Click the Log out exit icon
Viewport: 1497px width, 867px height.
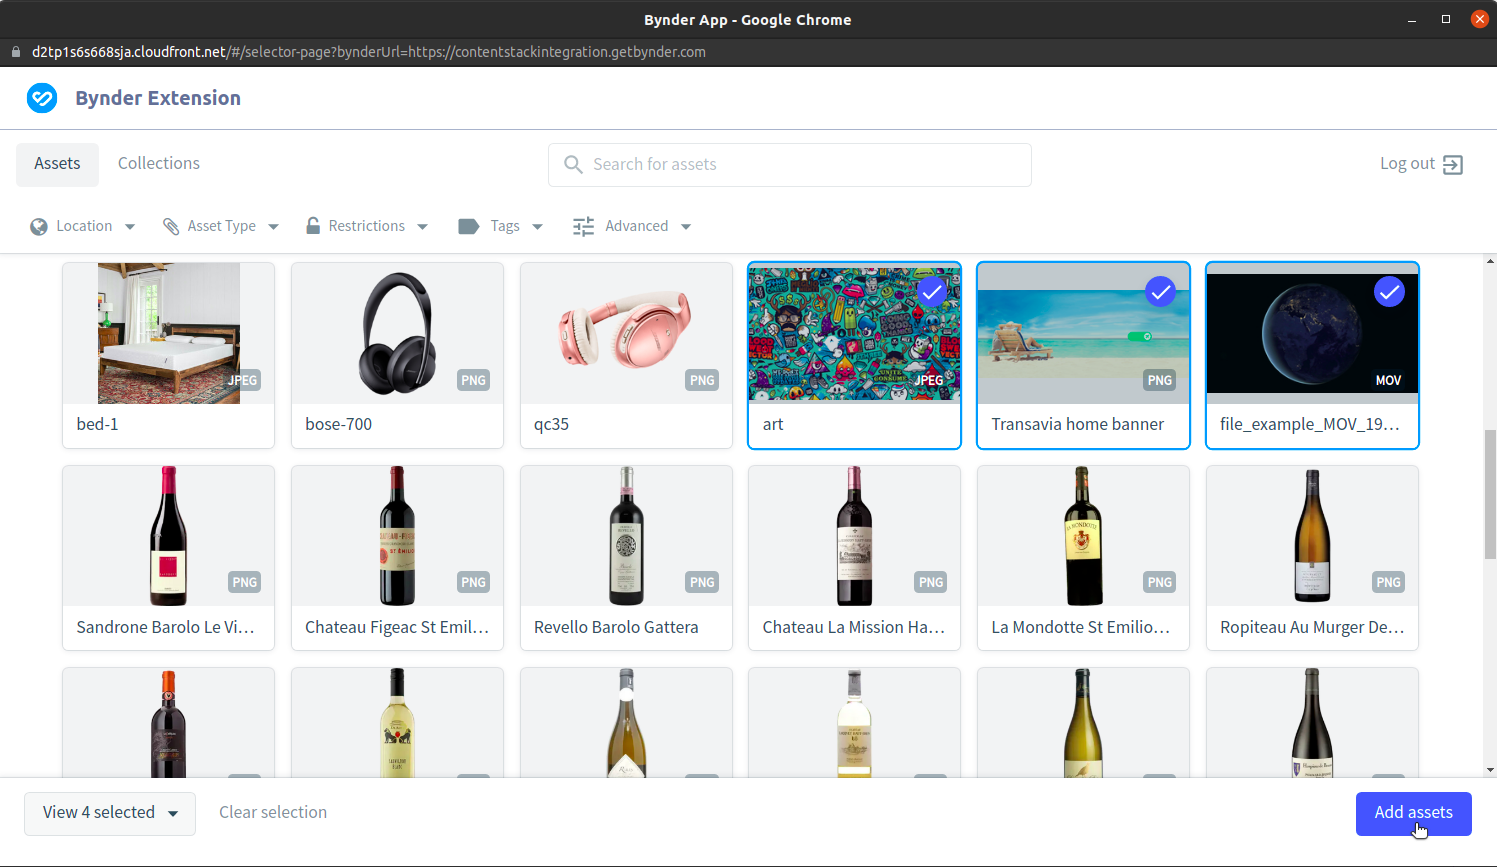tap(1453, 165)
